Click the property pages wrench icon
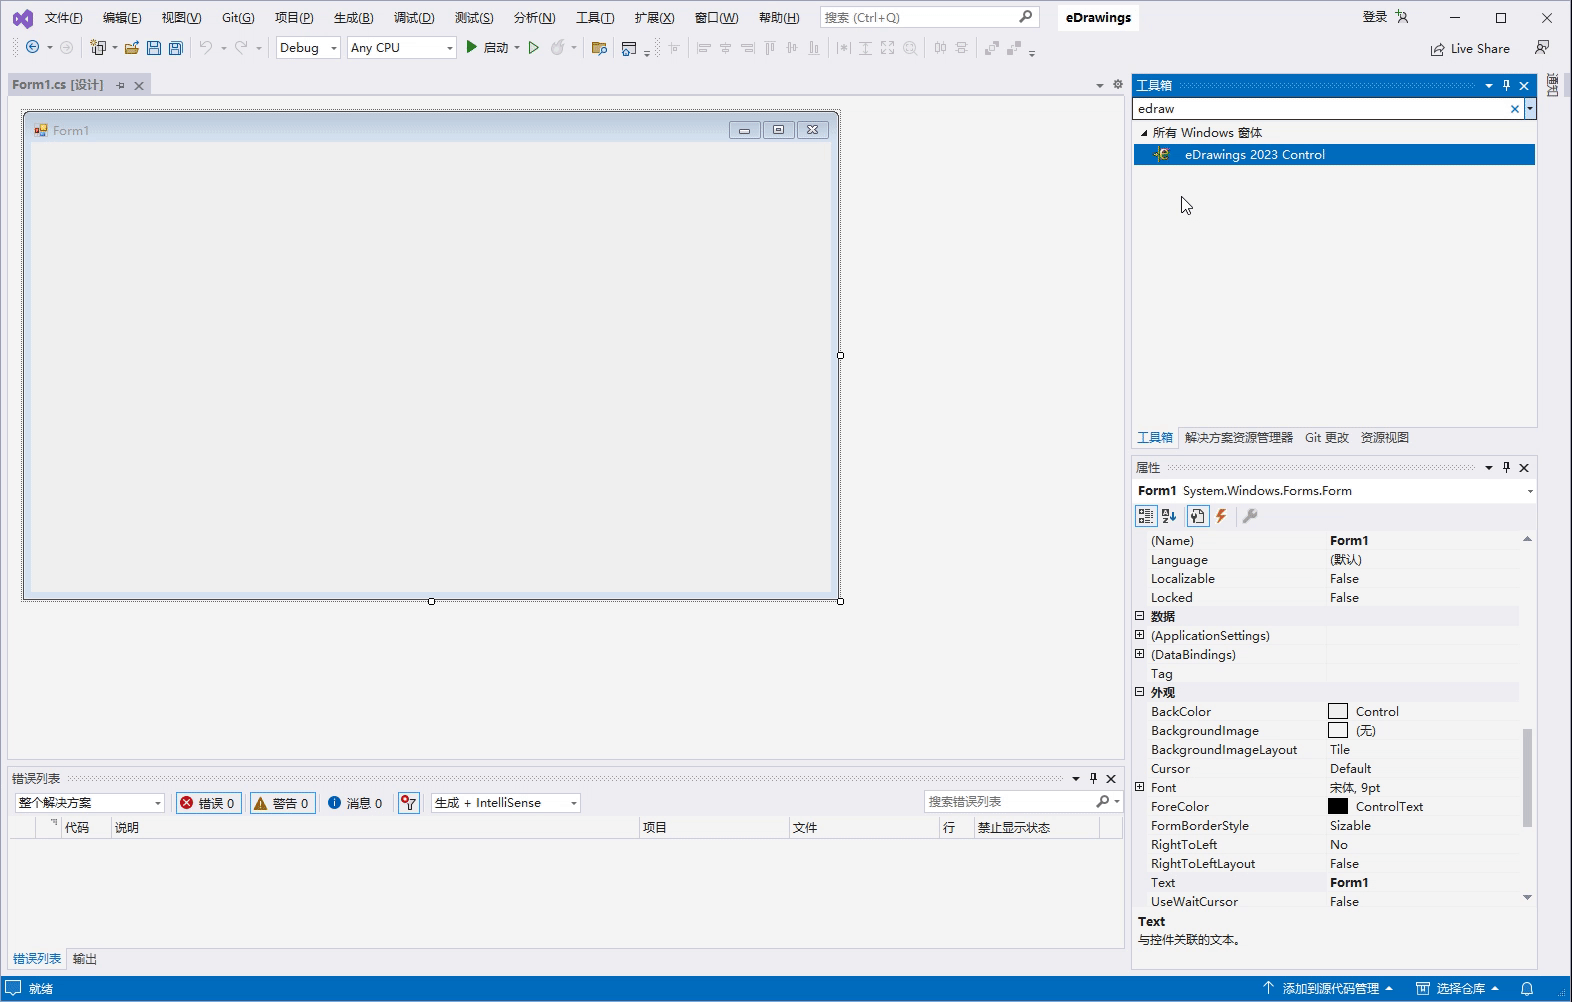The width and height of the screenshot is (1572, 1002). coord(1250,516)
